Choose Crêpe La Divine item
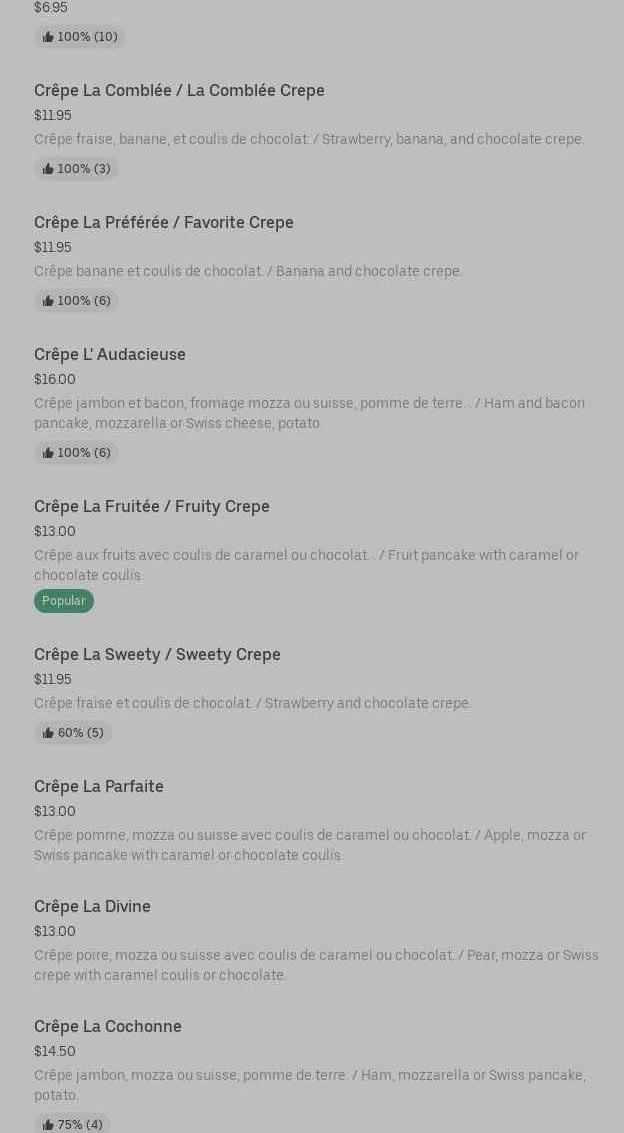Image resolution: width=624 pixels, height=1133 pixels. click(92, 907)
